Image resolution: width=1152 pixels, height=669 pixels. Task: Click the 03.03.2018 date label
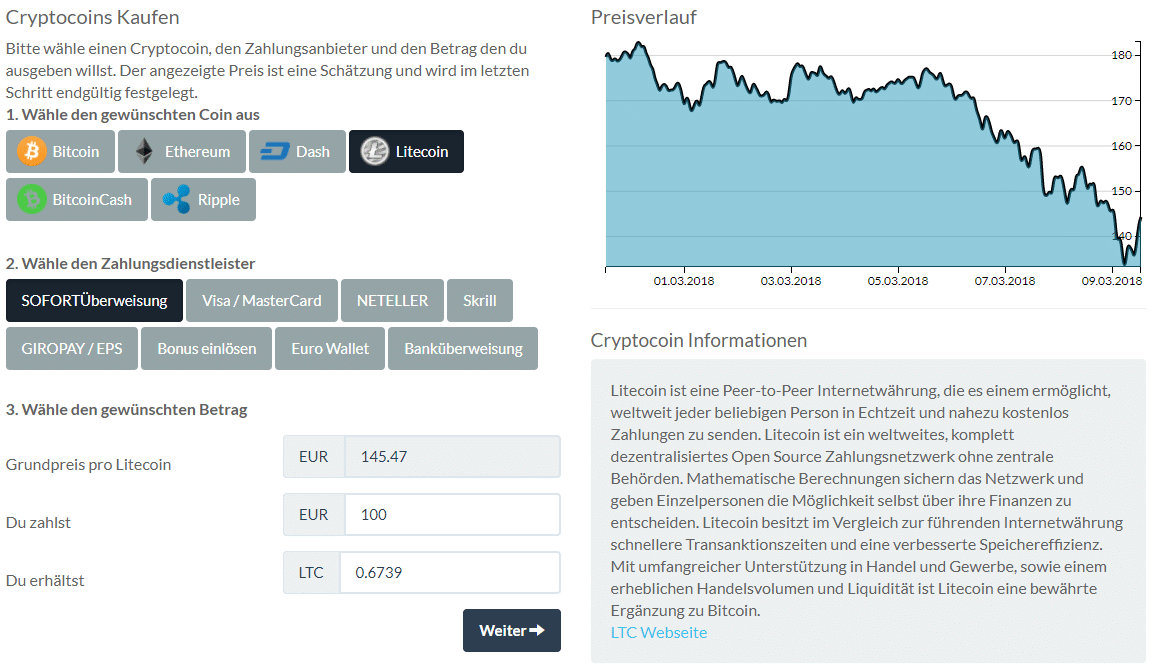coord(791,281)
